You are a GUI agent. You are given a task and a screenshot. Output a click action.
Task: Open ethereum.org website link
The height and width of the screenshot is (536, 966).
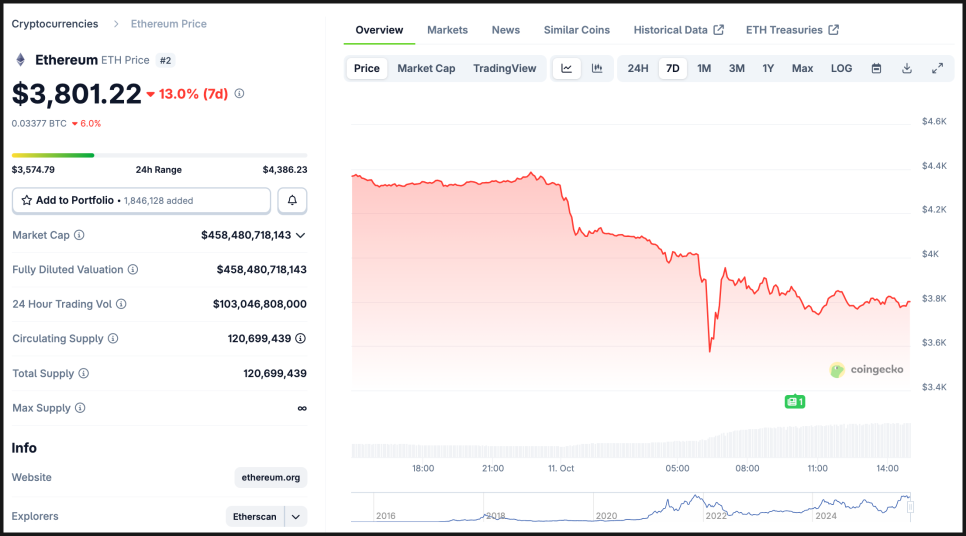[271, 477]
